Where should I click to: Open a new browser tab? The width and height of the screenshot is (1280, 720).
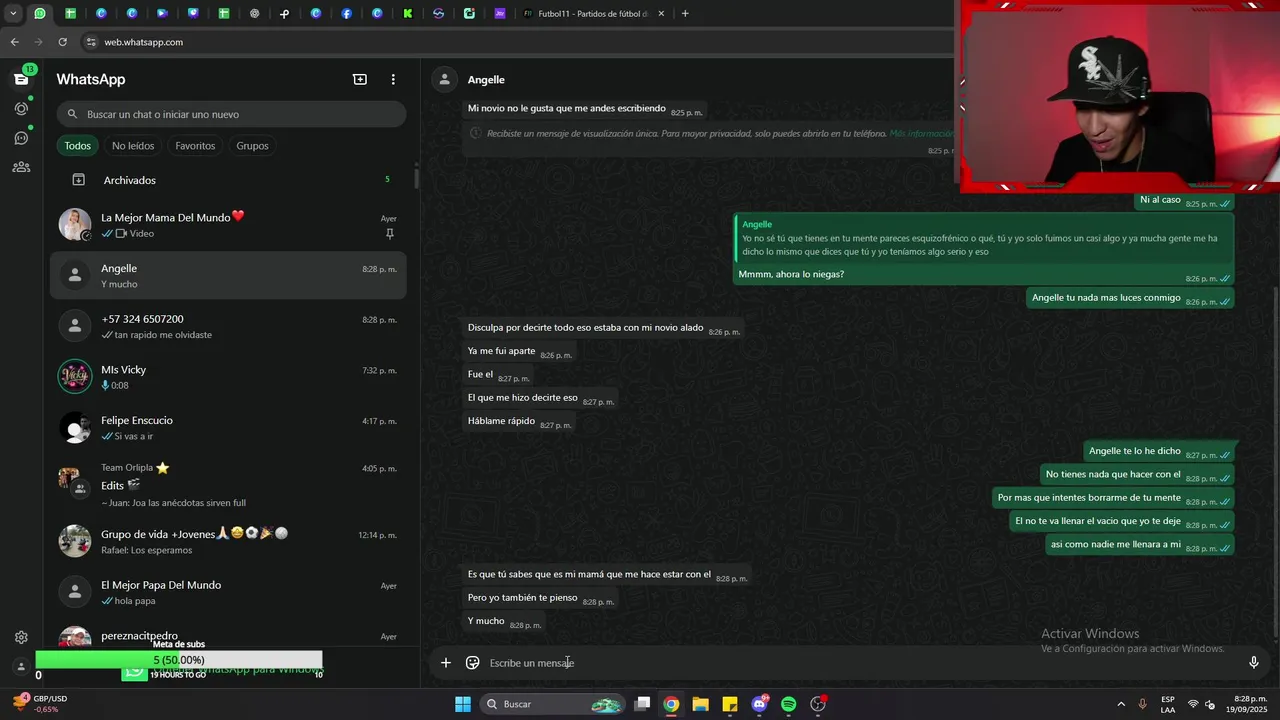tap(685, 14)
